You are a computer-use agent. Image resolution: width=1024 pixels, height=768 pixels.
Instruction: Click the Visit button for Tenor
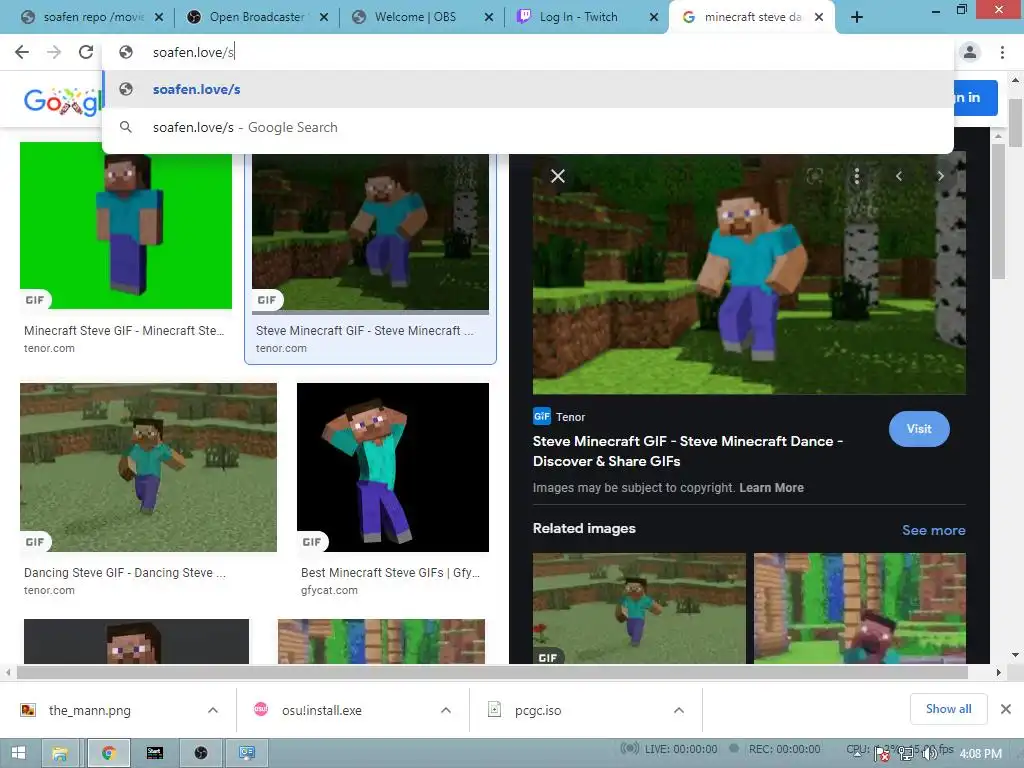click(x=919, y=429)
